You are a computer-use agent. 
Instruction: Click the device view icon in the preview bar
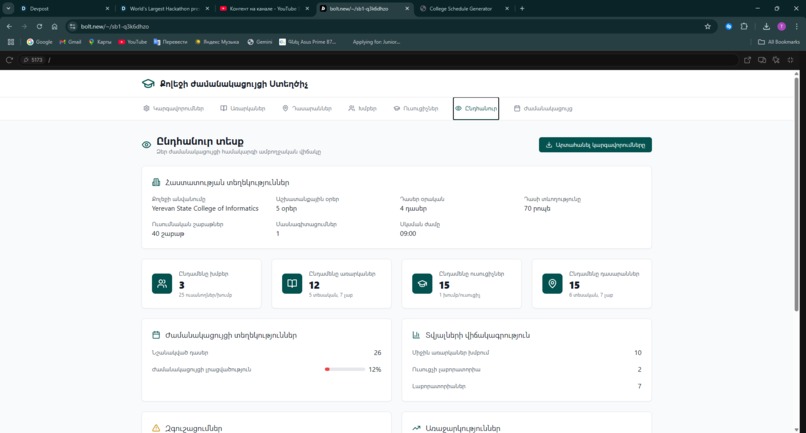[762, 60]
